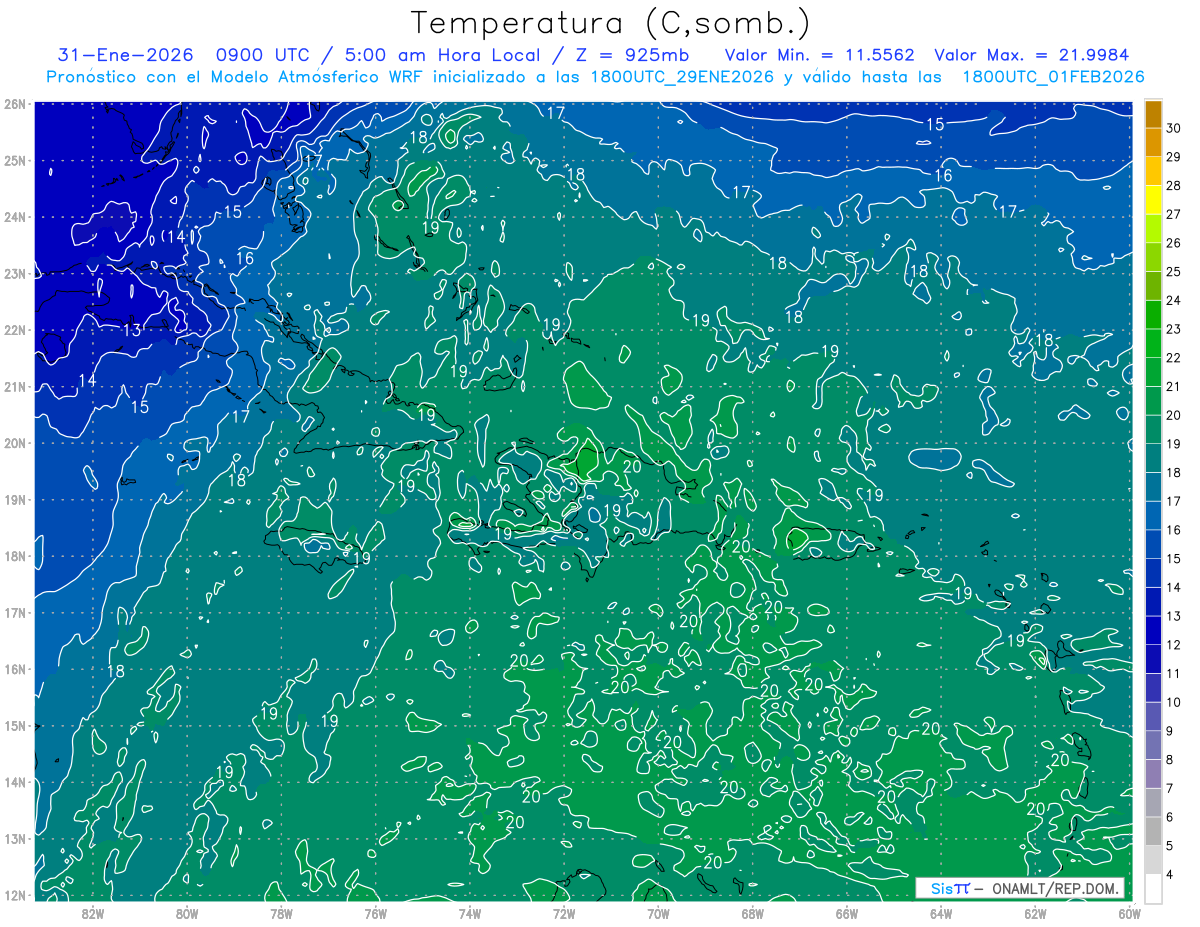The width and height of the screenshot is (1200, 927).
Task: Click the '72W' longitude label
Action: (564, 913)
